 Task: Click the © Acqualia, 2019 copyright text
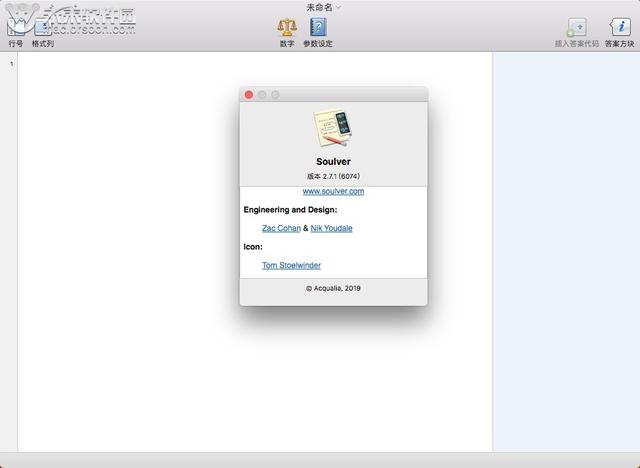point(333,288)
